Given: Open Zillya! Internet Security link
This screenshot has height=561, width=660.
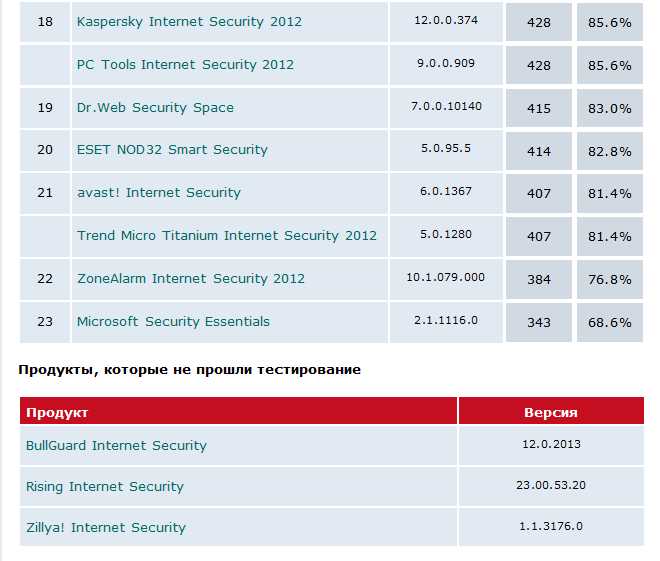Looking at the screenshot, I should pyautogui.click(x=106, y=528).
